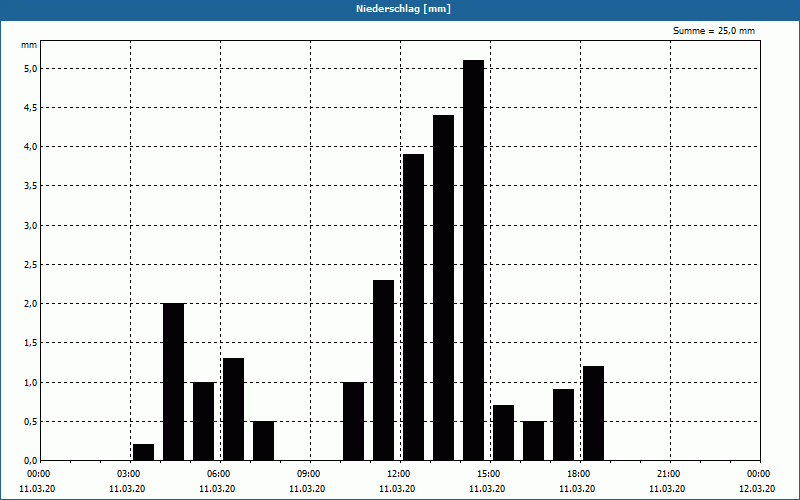Screen dimensions: 800x500
Task: Click the y-axis label '1,5'
Action: (31, 343)
